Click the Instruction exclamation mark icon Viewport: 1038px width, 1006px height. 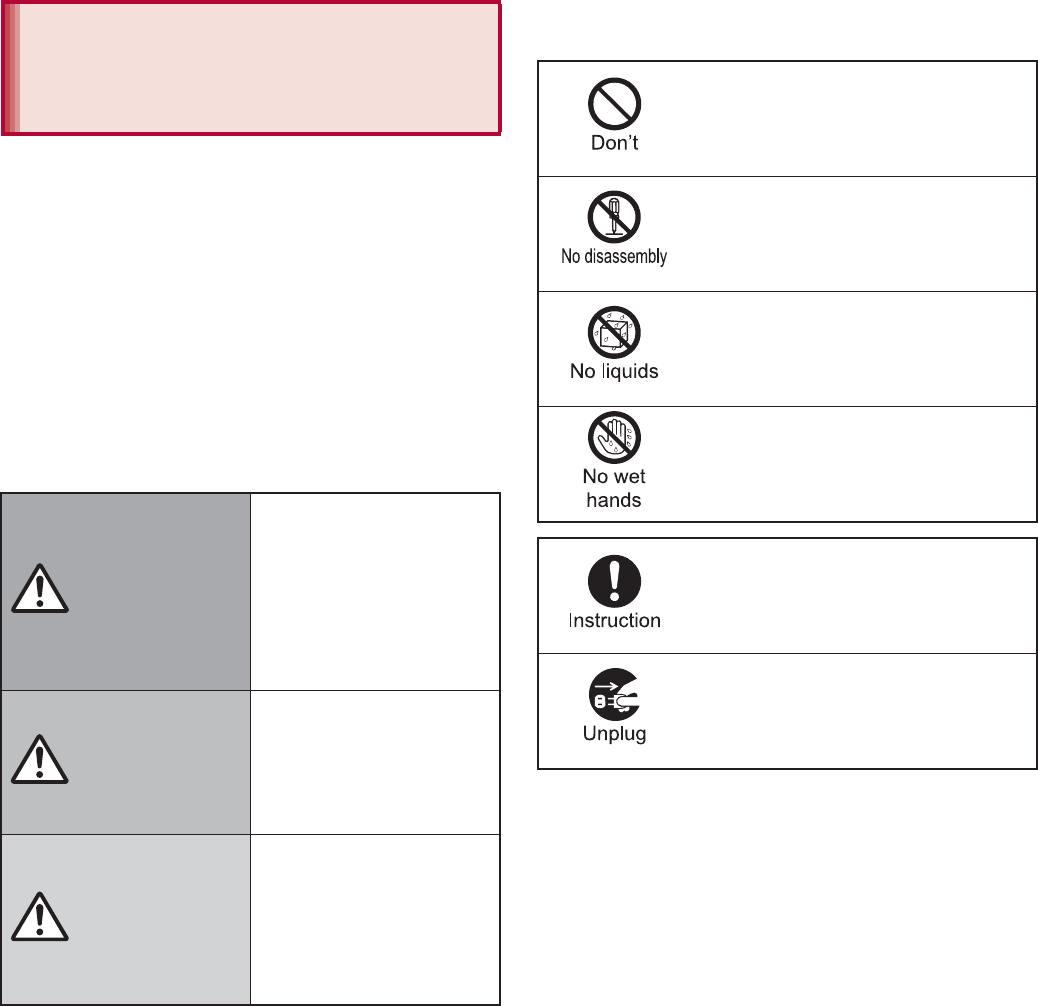(614, 580)
